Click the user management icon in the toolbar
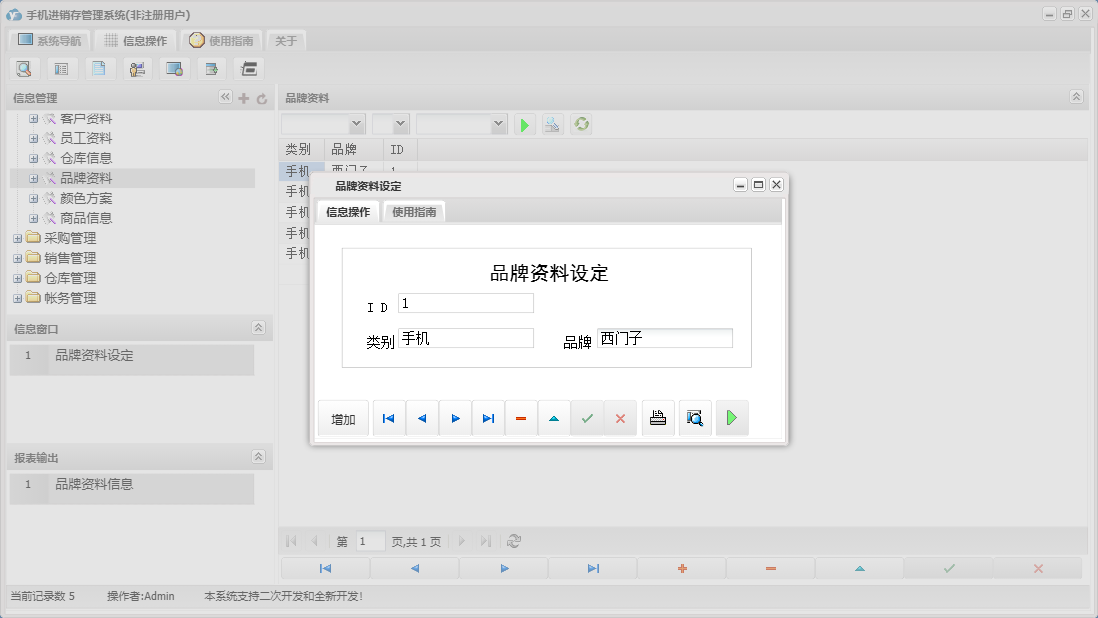Viewport: 1098px width, 618px height. [x=137, y=68]
